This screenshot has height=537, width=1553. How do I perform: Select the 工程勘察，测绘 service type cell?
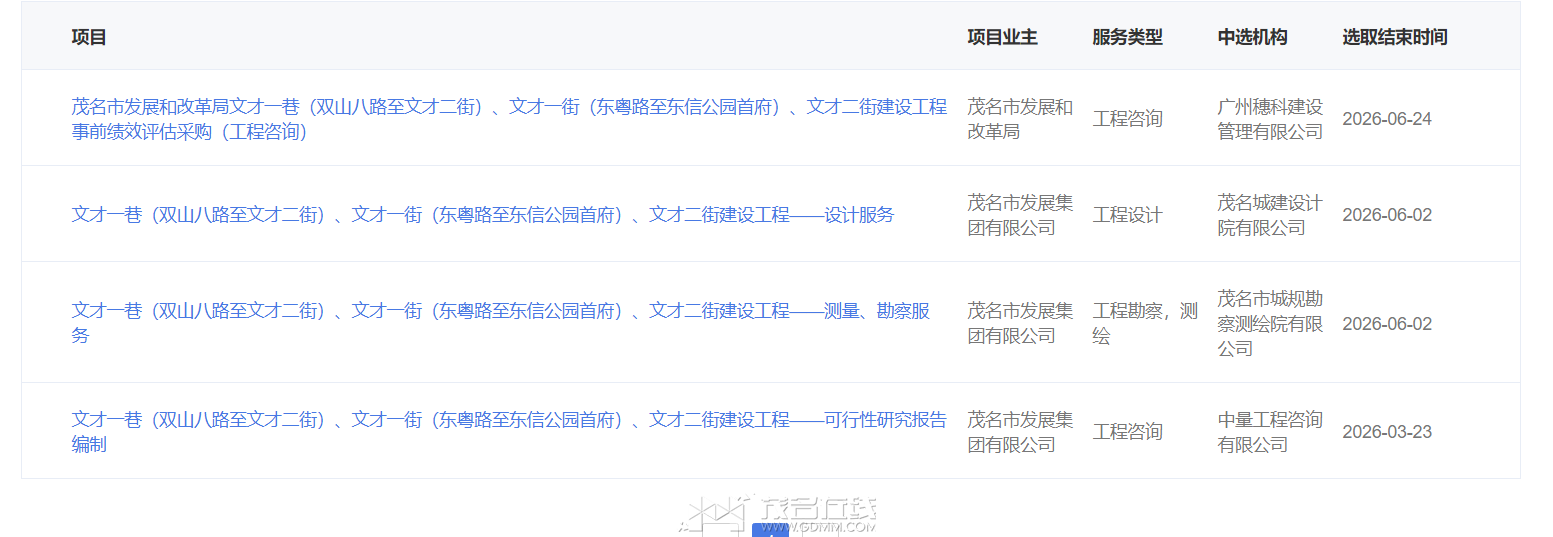click(x=1145, y=323)
